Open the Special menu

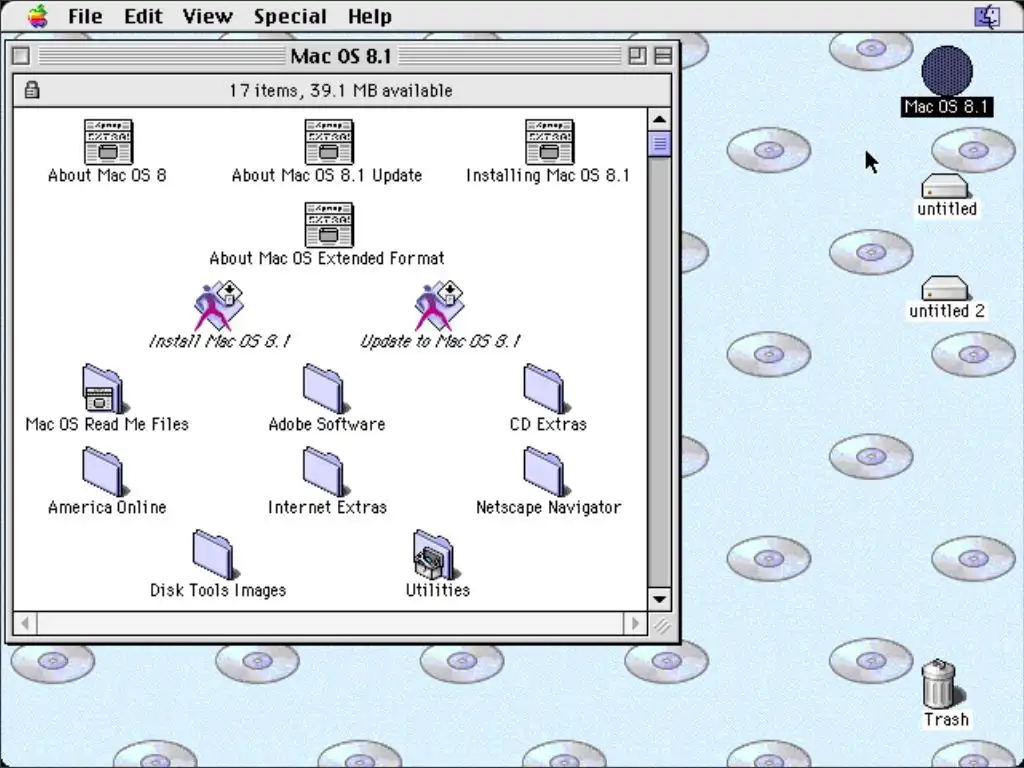pos(290,16)
